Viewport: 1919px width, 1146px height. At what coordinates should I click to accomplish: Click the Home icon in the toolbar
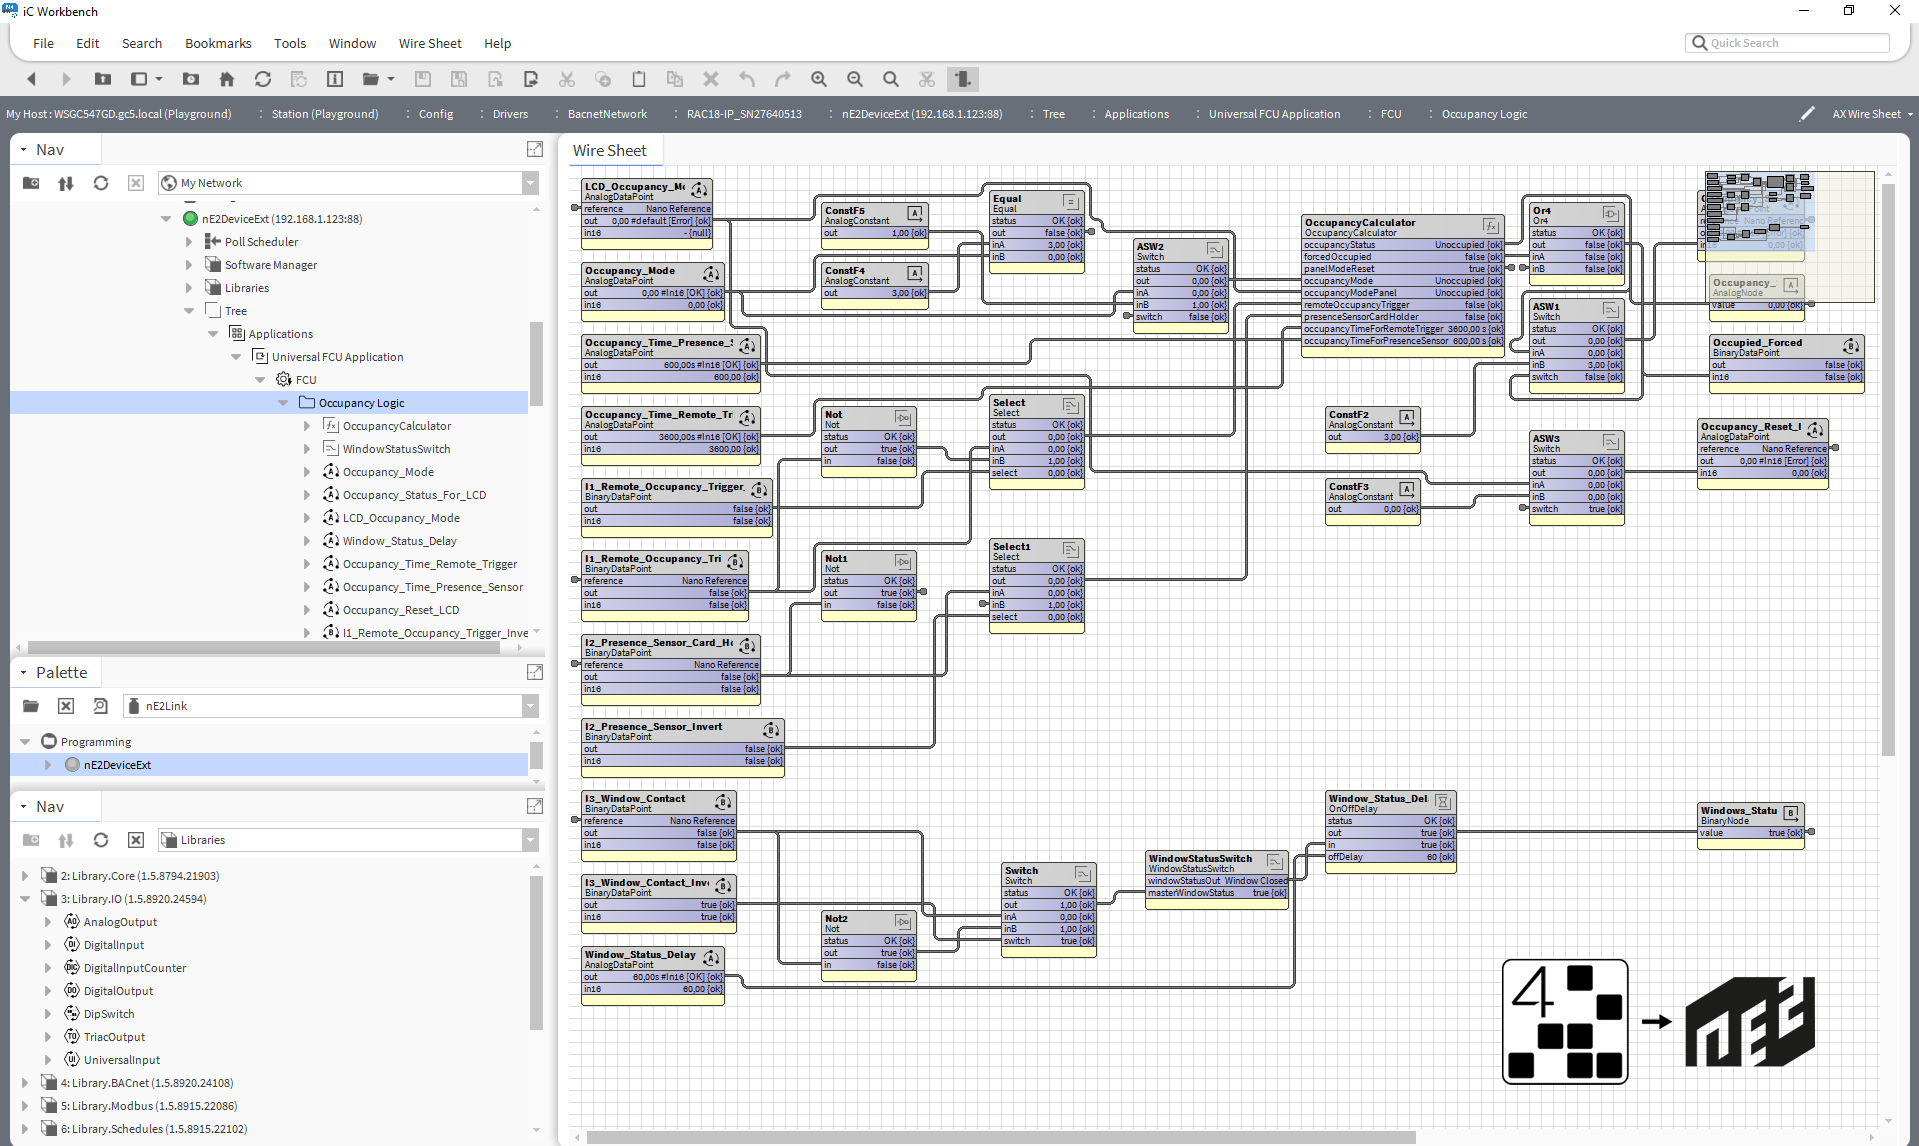[227, 79]
